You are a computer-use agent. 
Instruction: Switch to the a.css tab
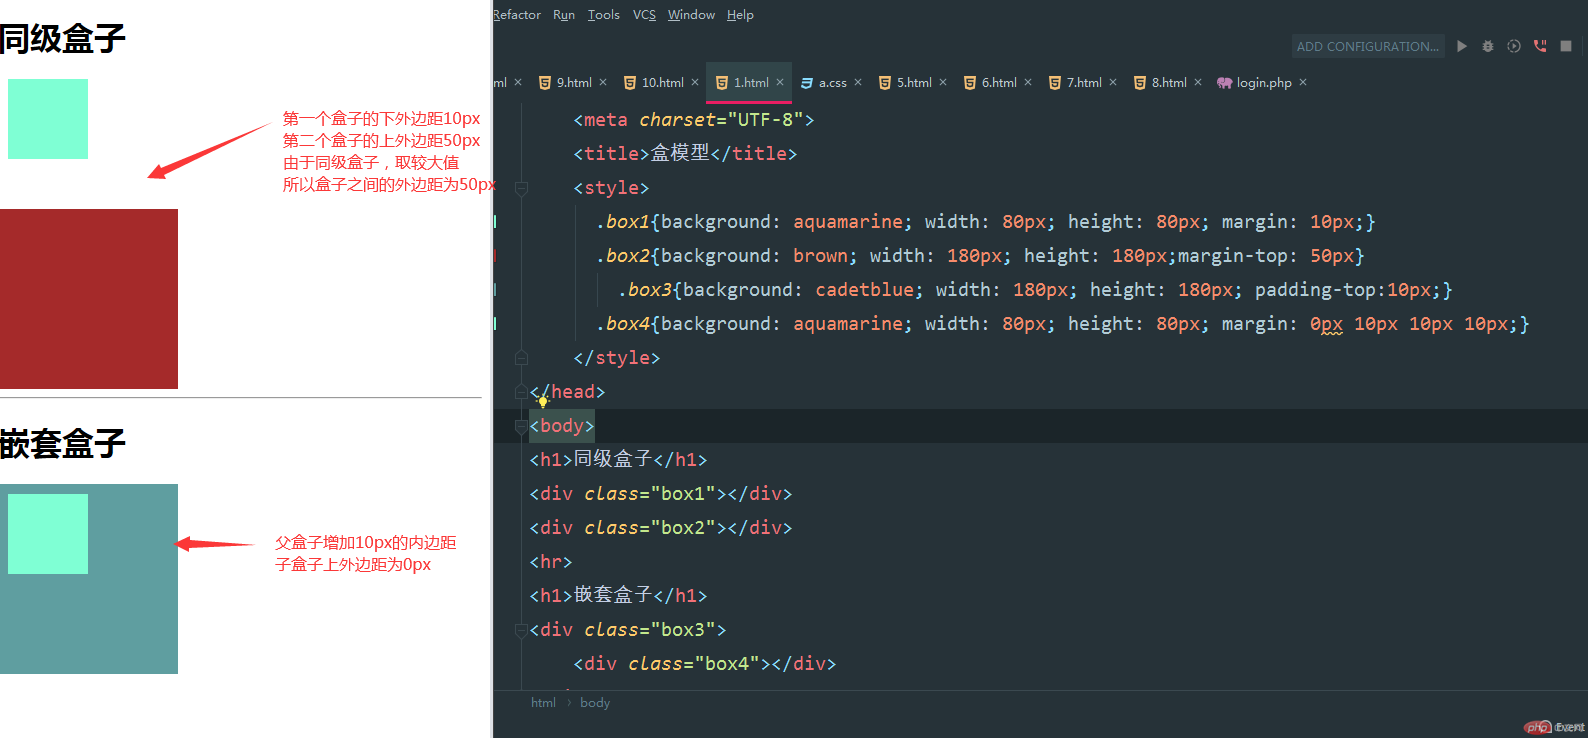tap(832, 83)
